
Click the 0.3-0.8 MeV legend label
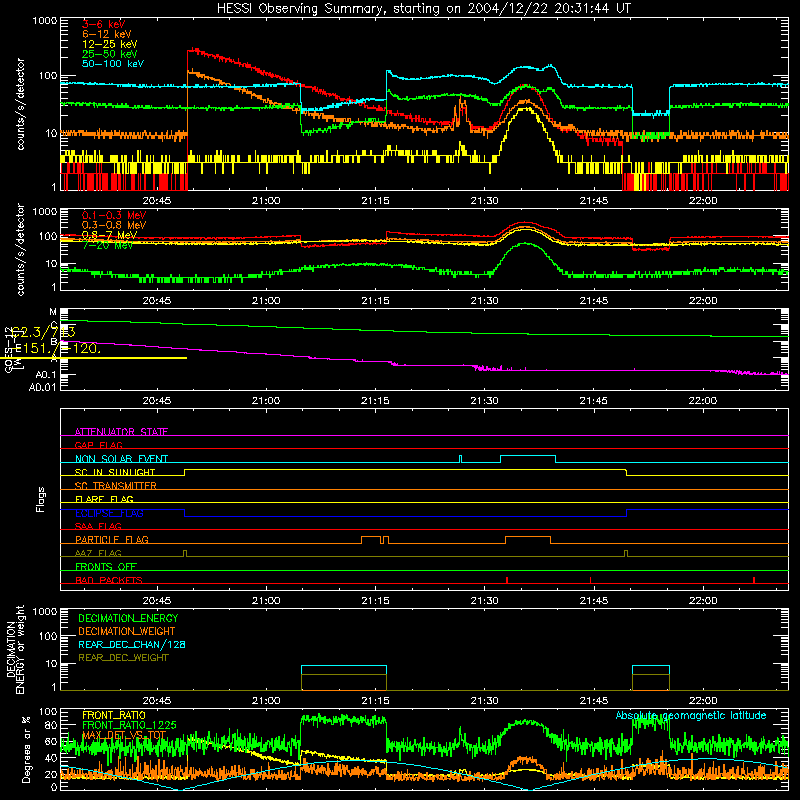[x=114, y=225]
